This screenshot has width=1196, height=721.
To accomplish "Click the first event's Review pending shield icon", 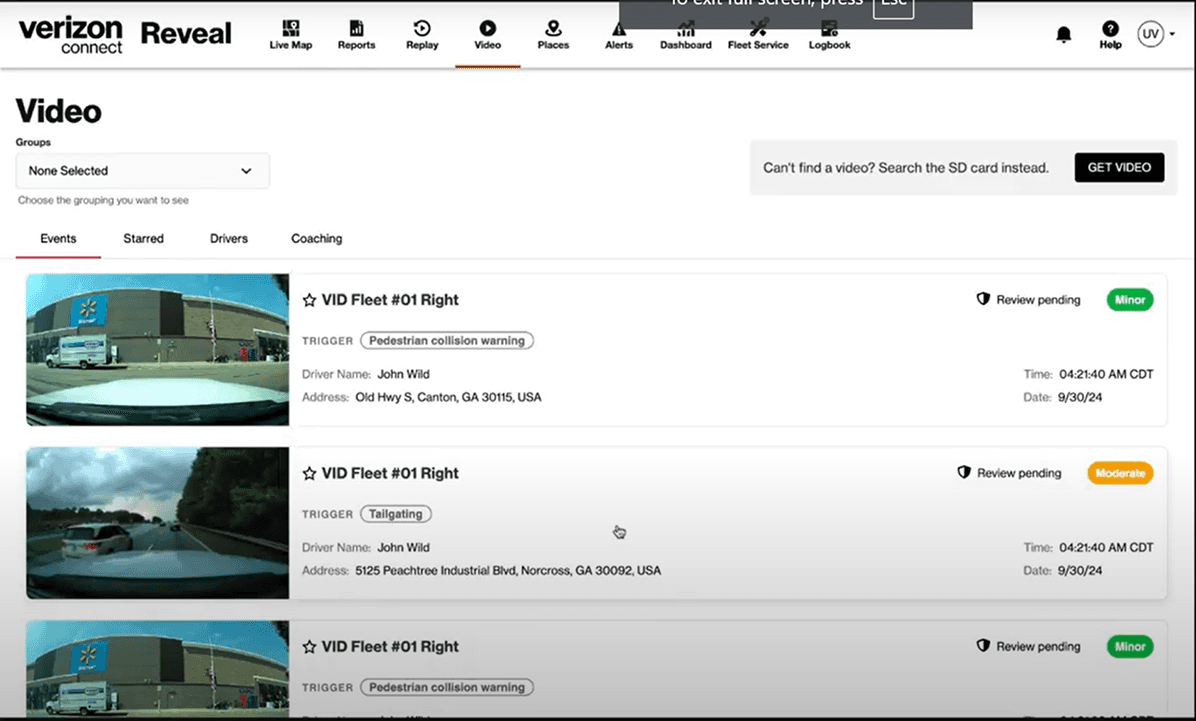I will click(983, 299).
